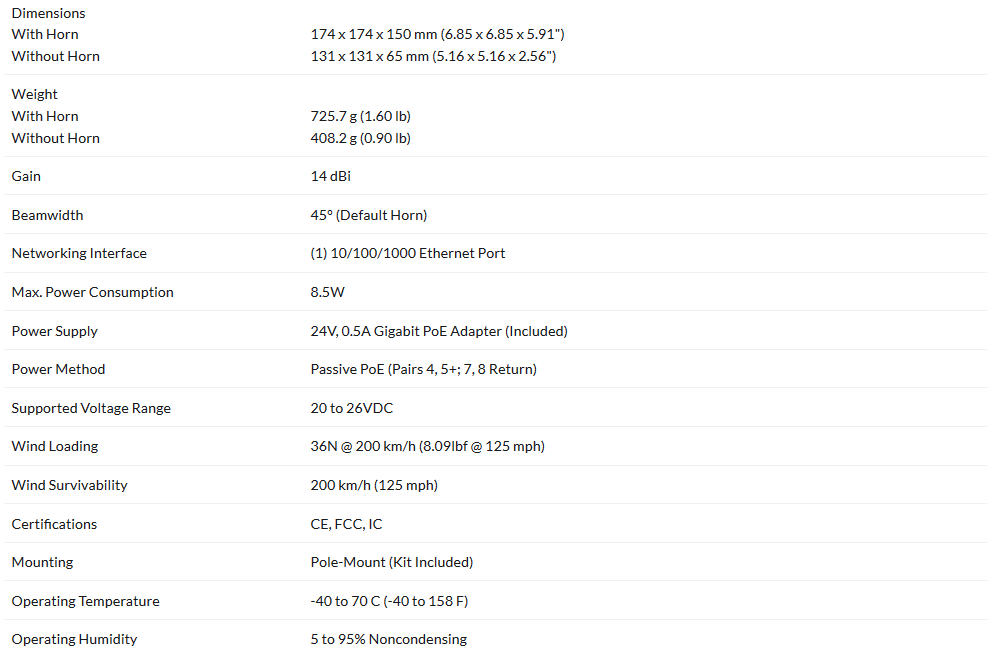Viewport: 987px width, 657px height.
Task: Select the Passive PoE power method value
Action: pyautogui.click(x=424, y=369)
